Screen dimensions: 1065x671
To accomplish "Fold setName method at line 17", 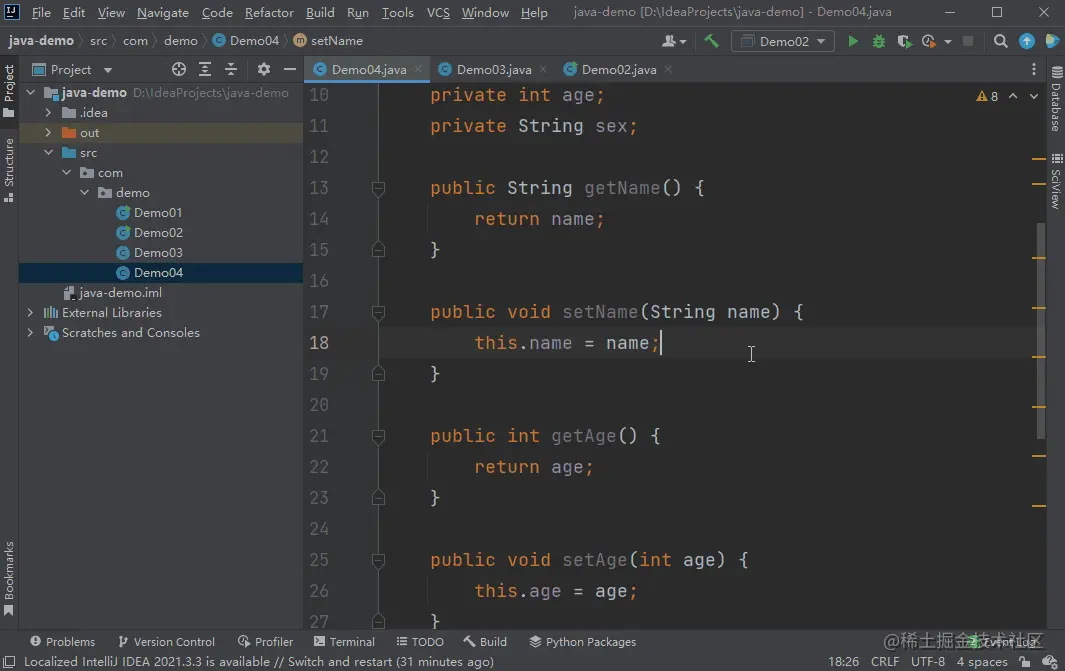I will coord(378,312).
